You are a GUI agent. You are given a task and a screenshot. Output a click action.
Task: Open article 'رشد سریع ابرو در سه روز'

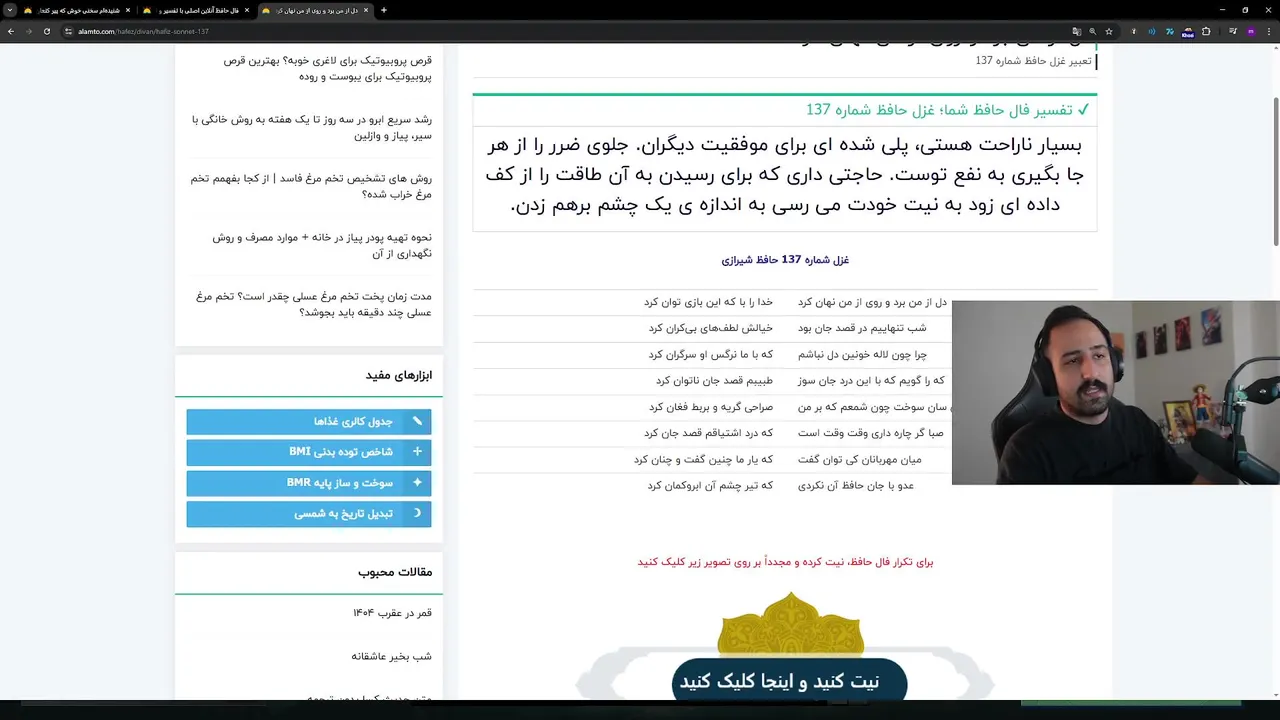311,127
